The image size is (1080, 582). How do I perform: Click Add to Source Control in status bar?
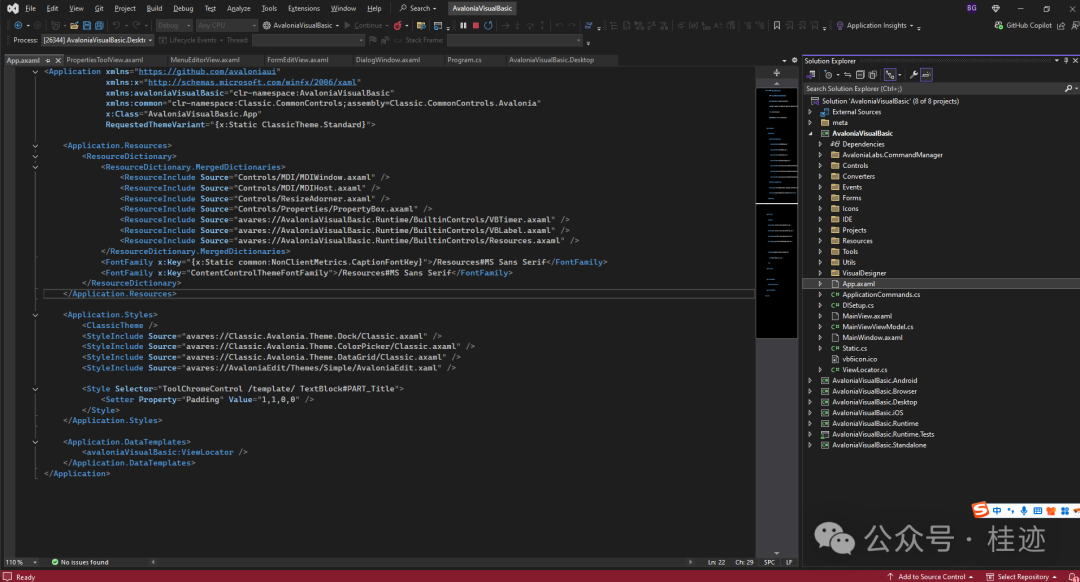pos(930,576)
